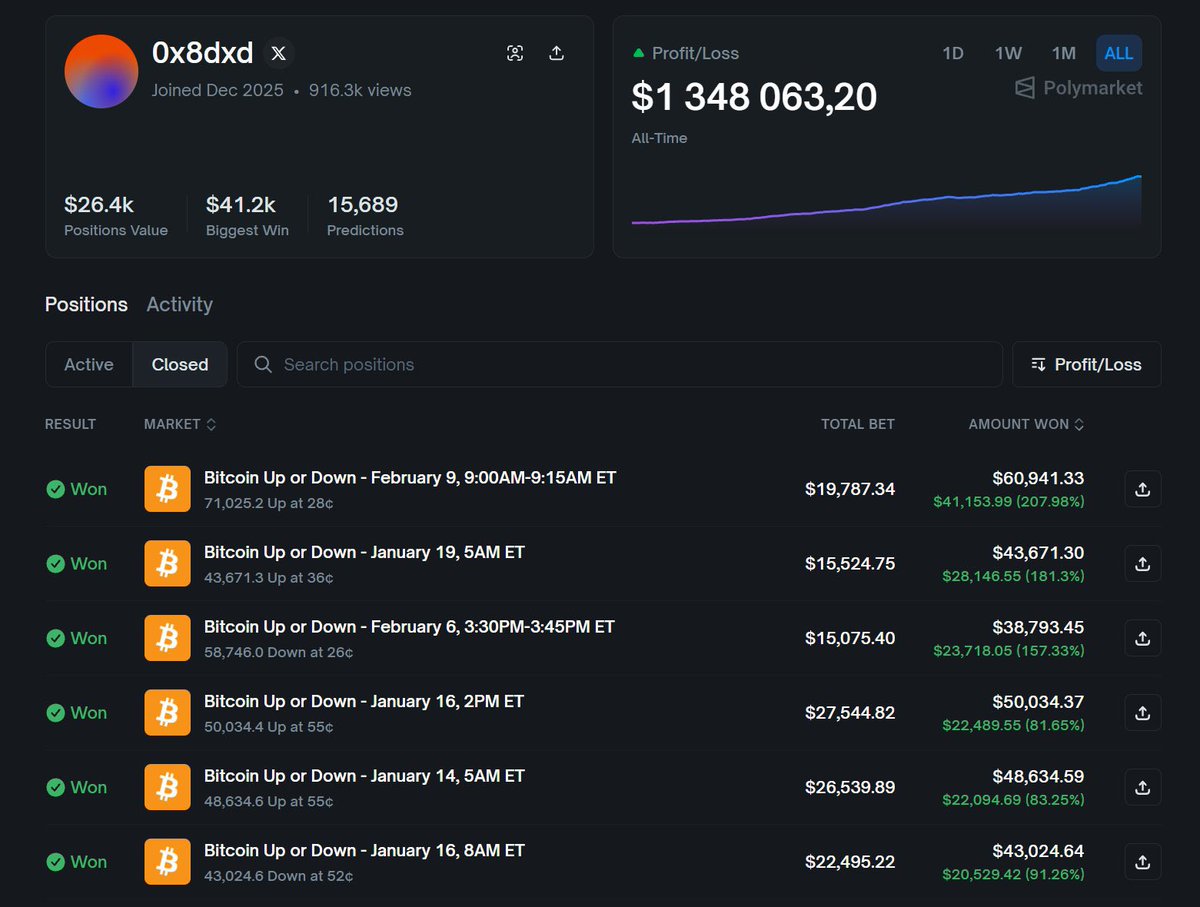
Task: Select the Positions tab
Action: point(86,304)
